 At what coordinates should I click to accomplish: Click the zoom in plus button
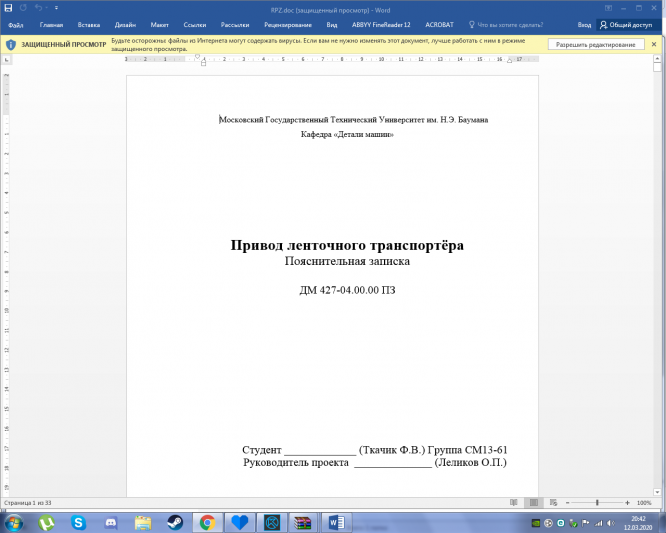(x=627, y=503)
